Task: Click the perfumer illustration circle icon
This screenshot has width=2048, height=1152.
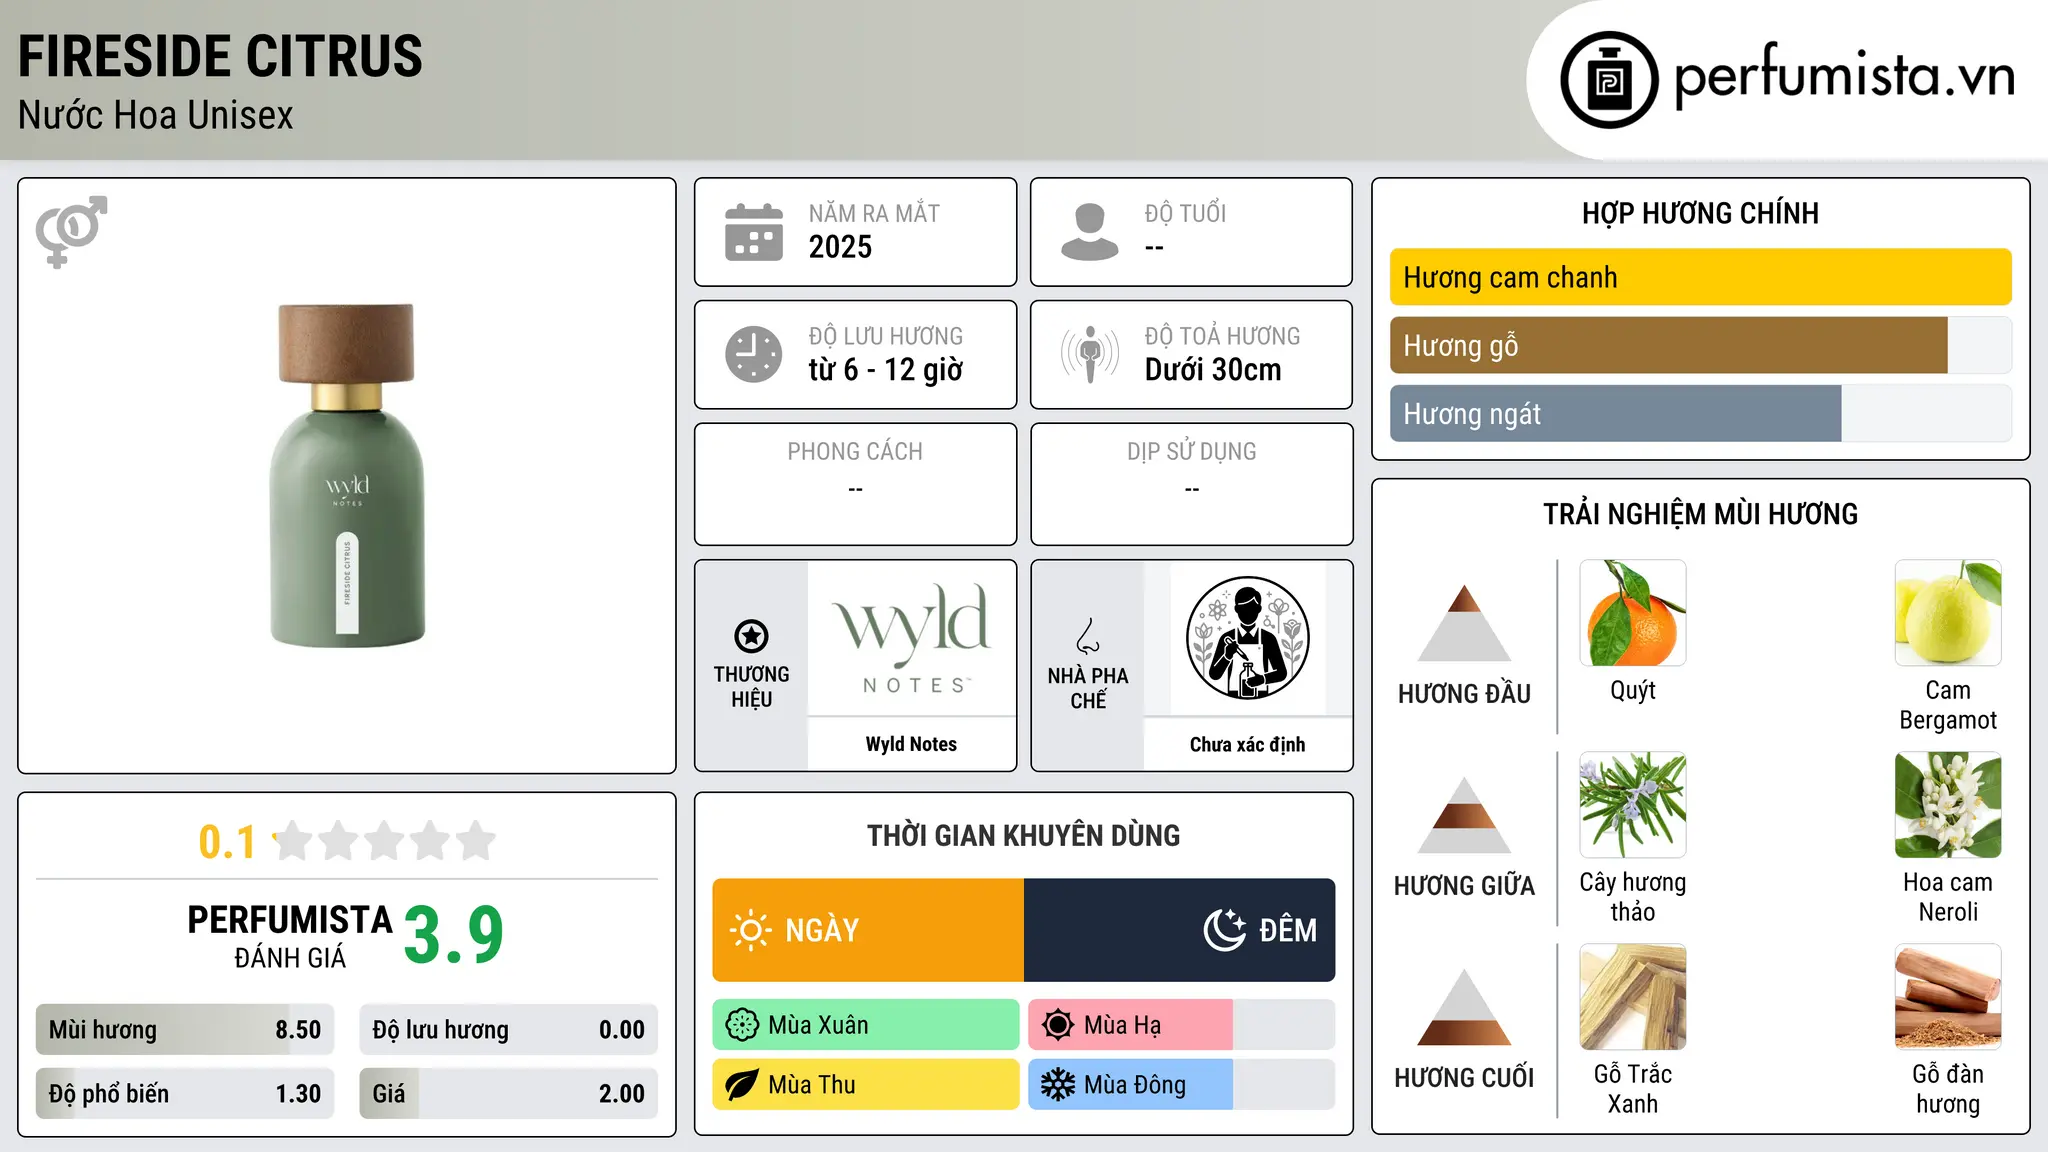Action: (1248, 638)
